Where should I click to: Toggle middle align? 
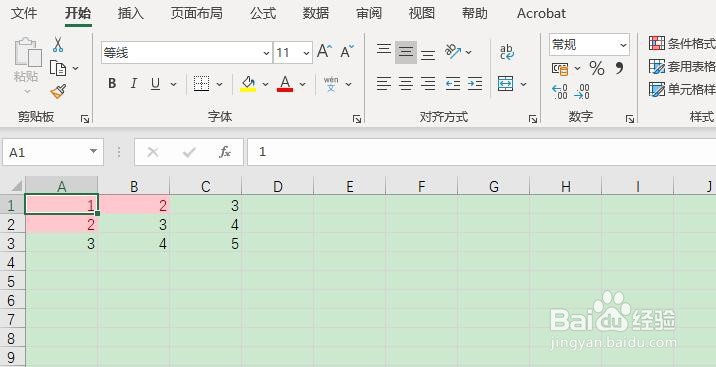coord(406,52)
